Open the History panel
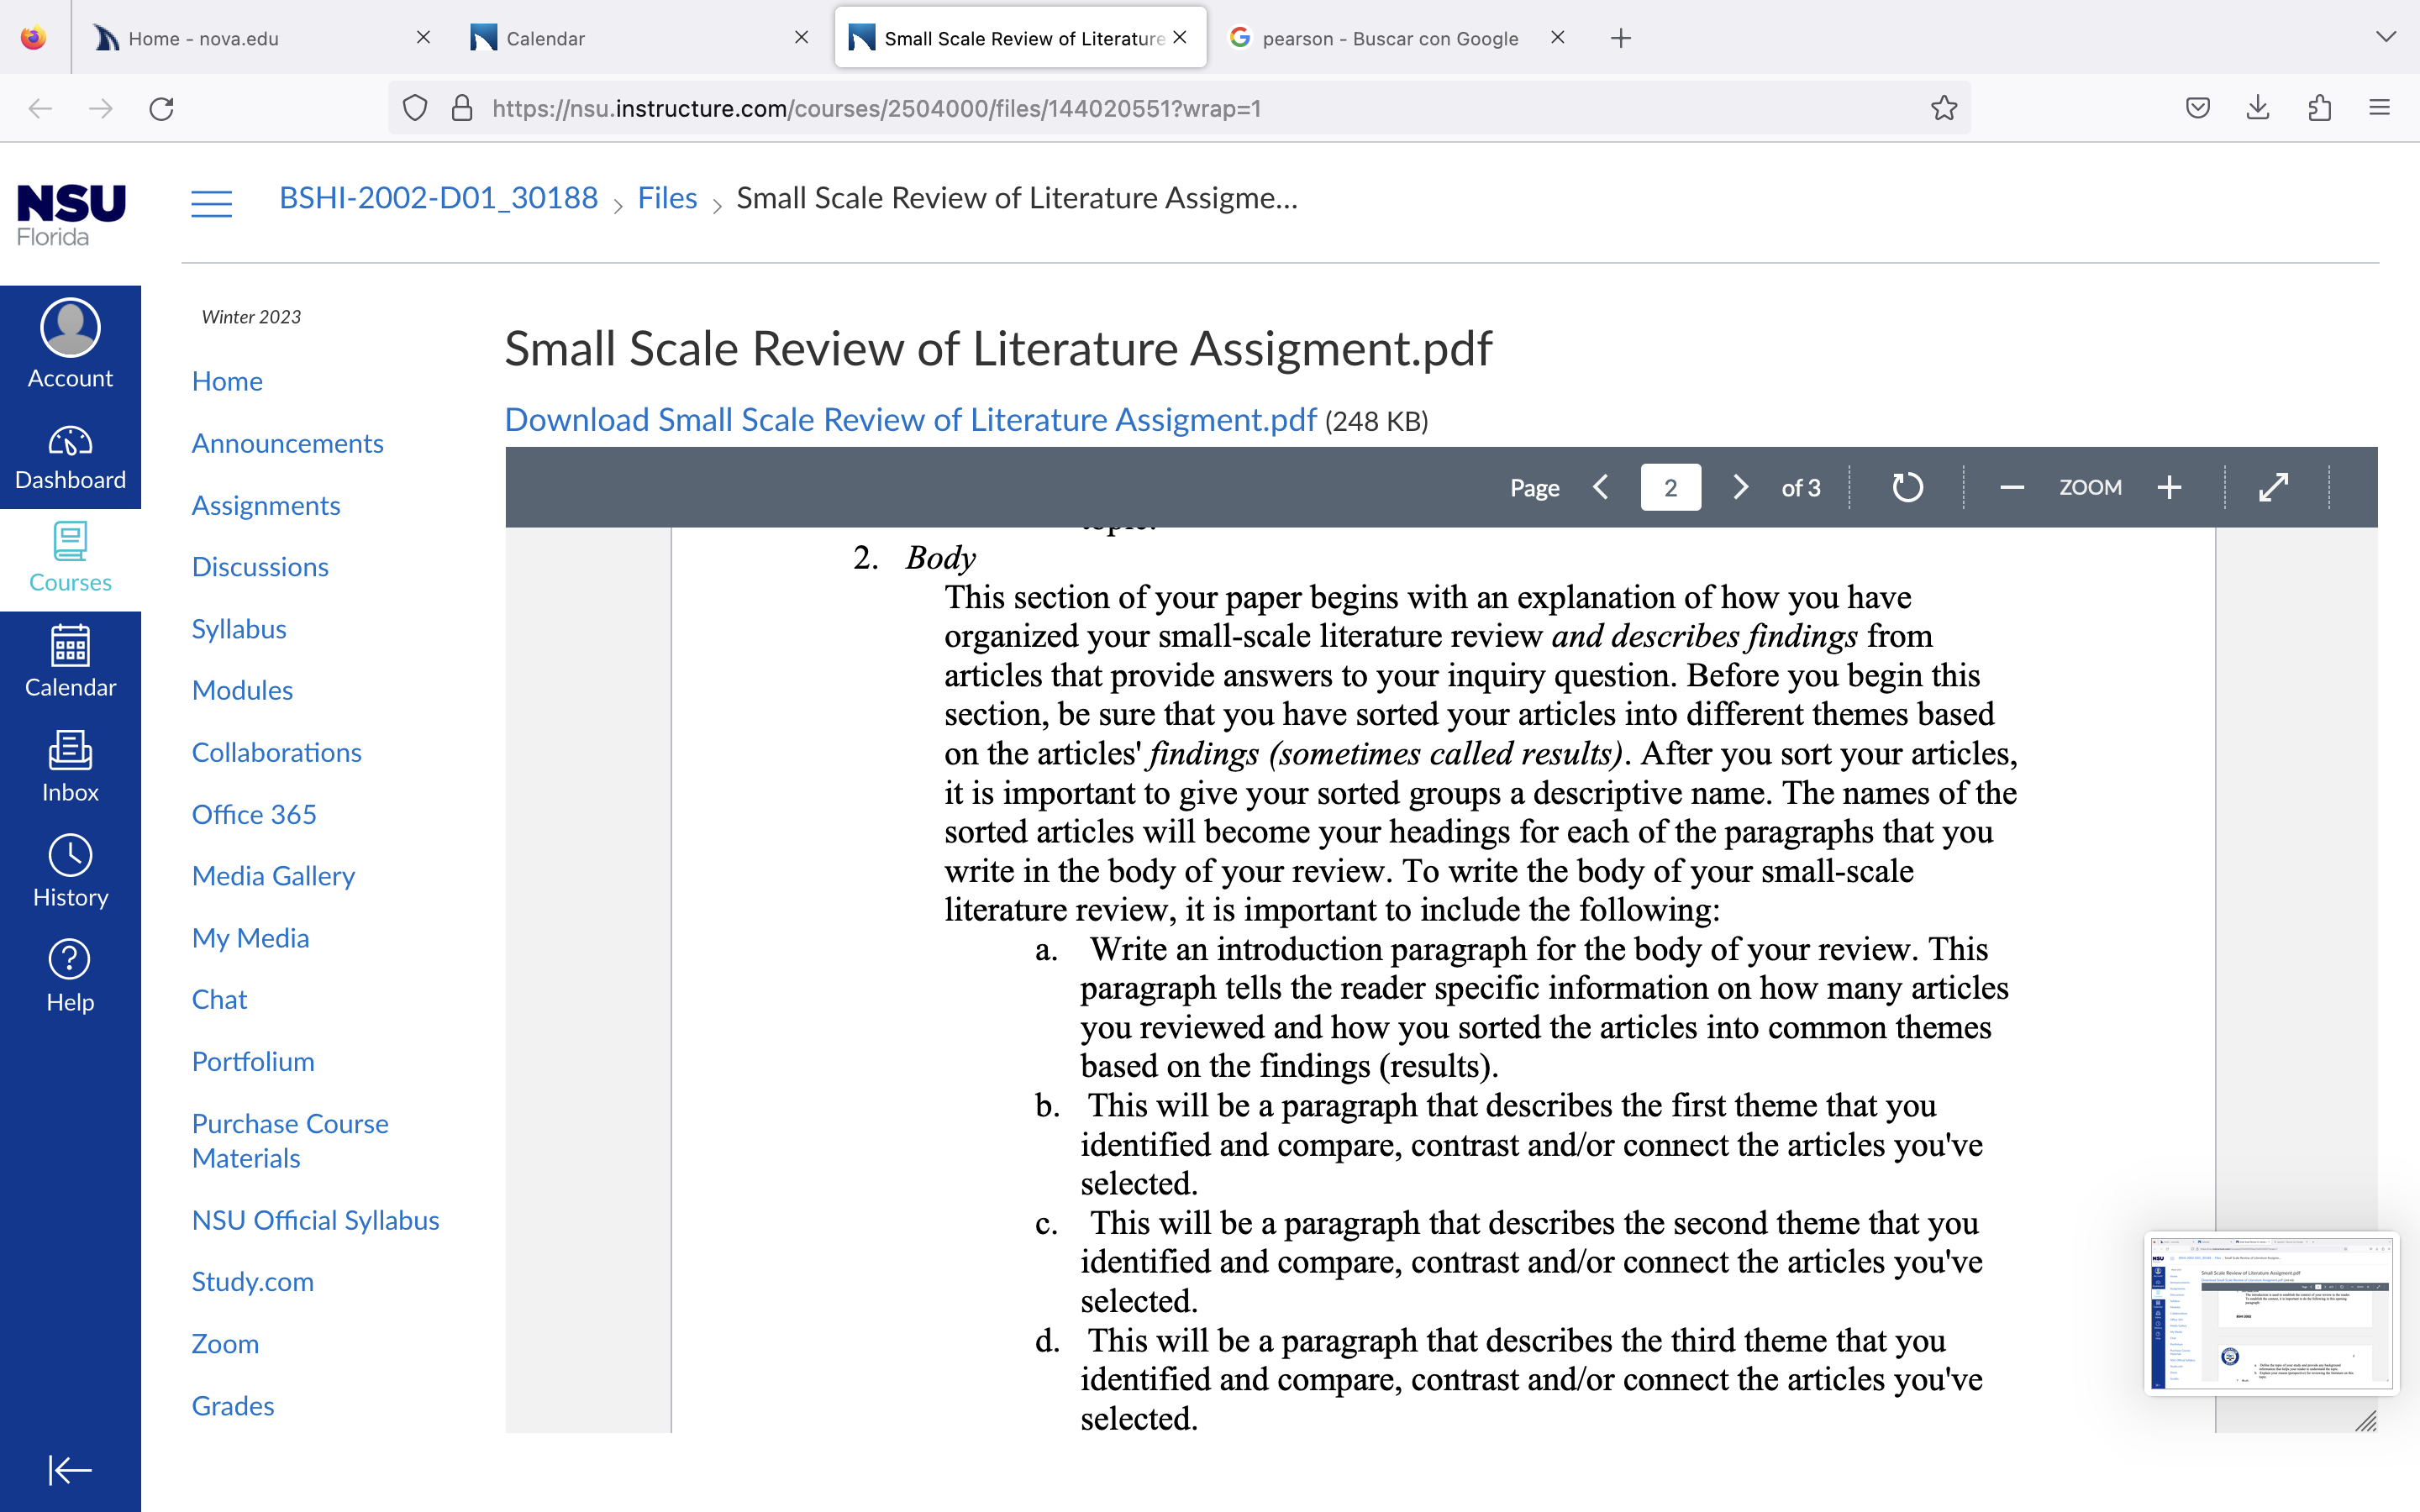Image resolution: width=2420 pixels, height=1512 pixels. tap(70, 872)
